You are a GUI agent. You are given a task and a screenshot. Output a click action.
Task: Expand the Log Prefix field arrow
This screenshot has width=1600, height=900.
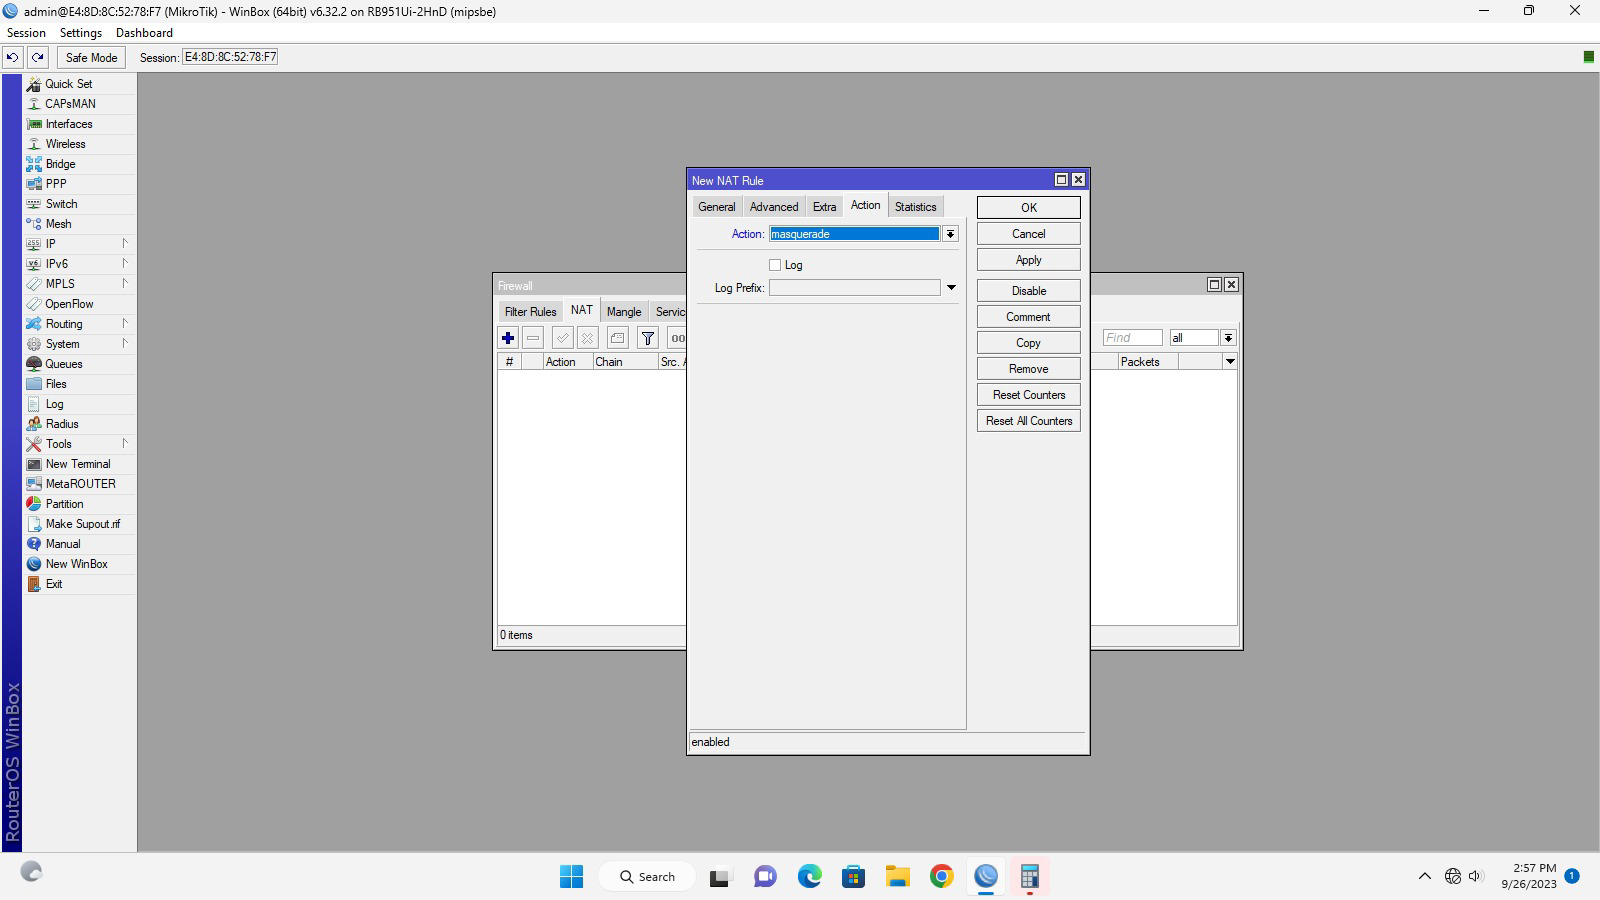coord(951,288)
